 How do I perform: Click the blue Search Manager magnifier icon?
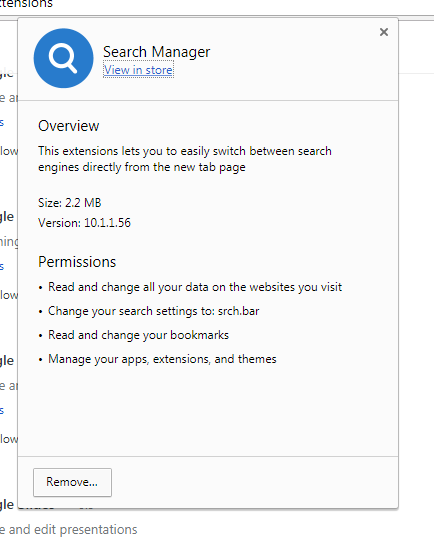[64, 58]
